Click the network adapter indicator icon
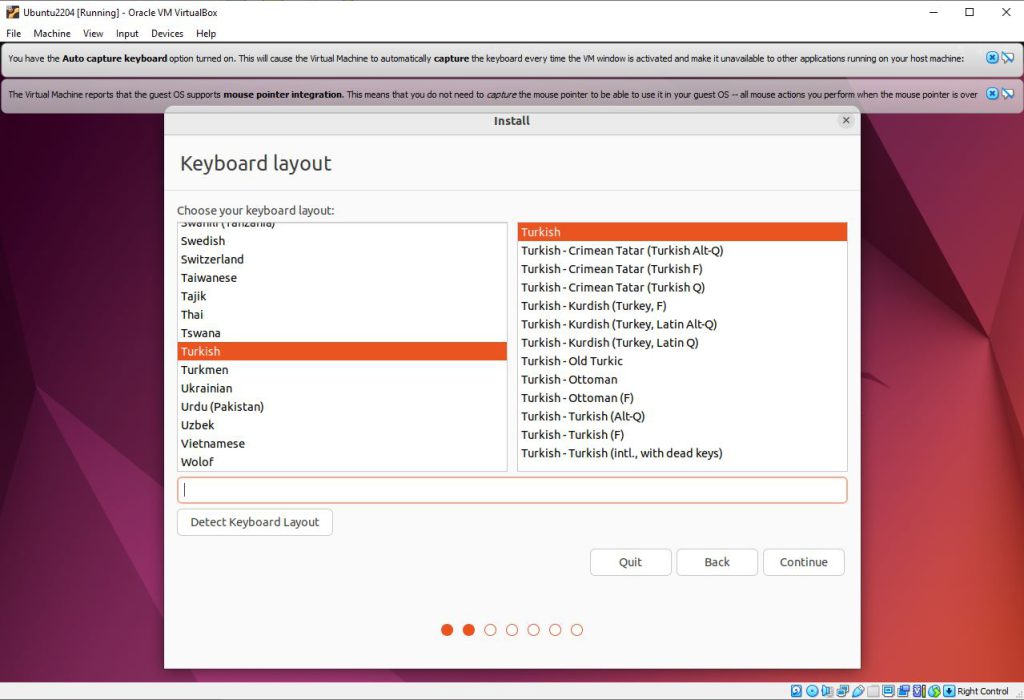 [842, 691]
